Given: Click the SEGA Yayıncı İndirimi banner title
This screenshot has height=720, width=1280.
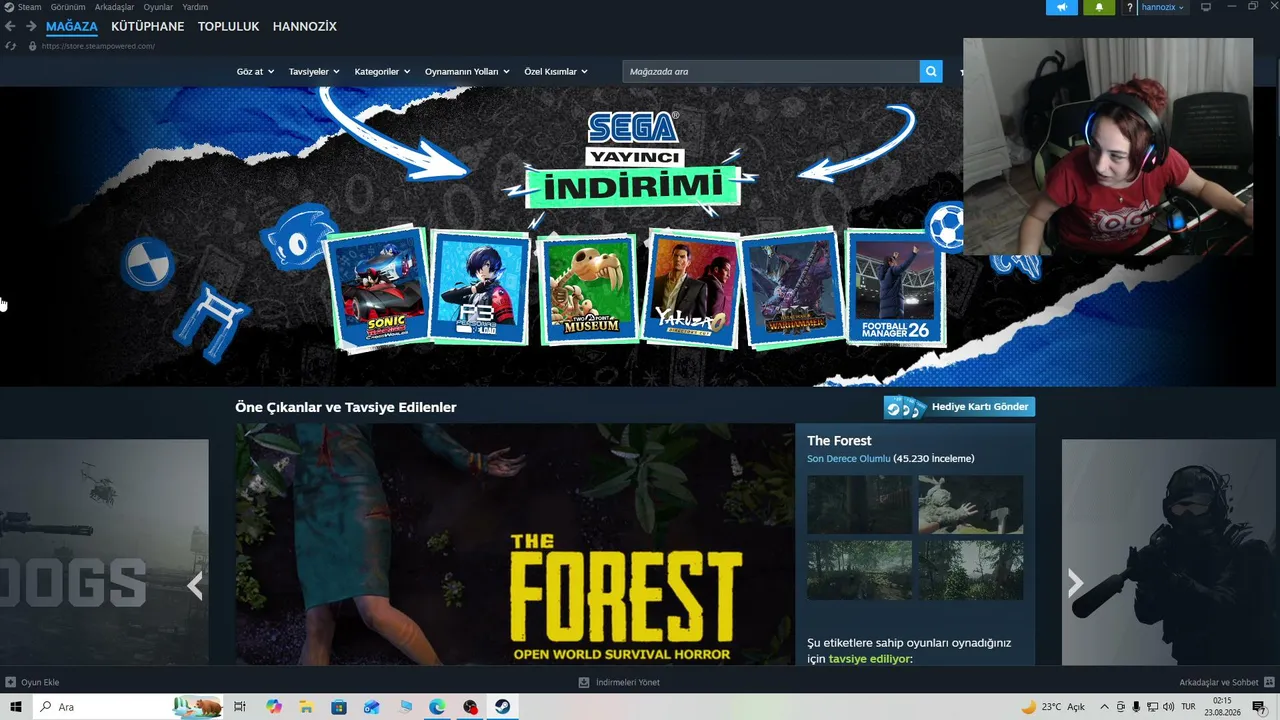Looking at the screenshot, I should (632, 158).
